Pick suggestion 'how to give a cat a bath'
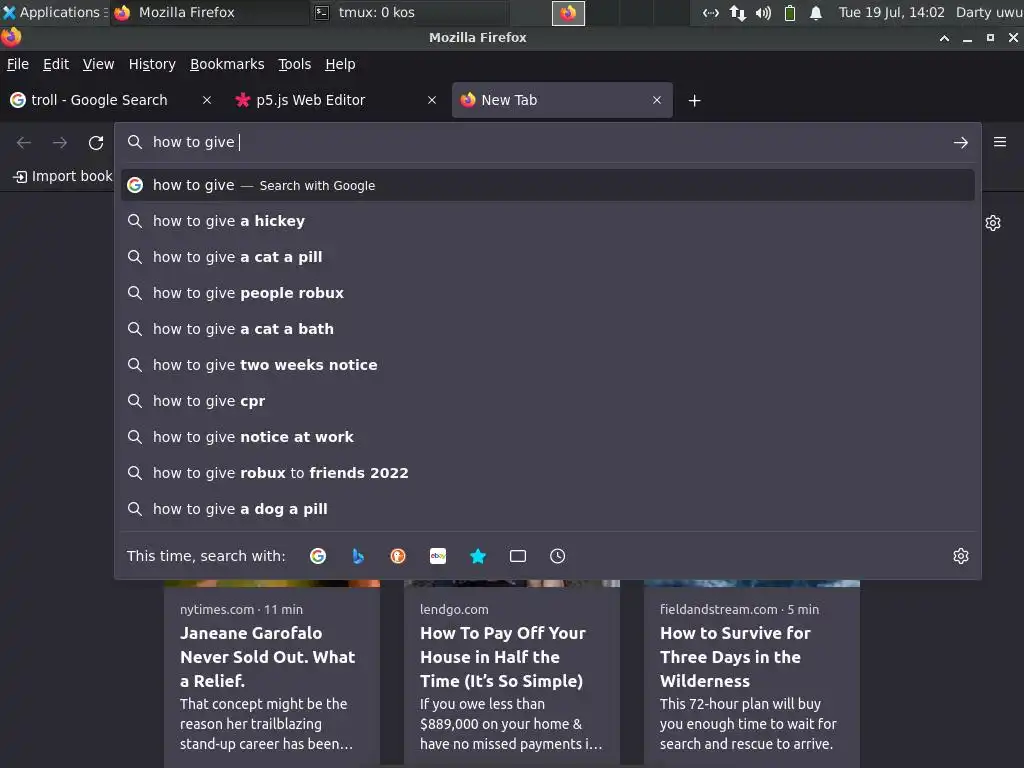Viewport: 1024px width, 768px height. (547, 328)
